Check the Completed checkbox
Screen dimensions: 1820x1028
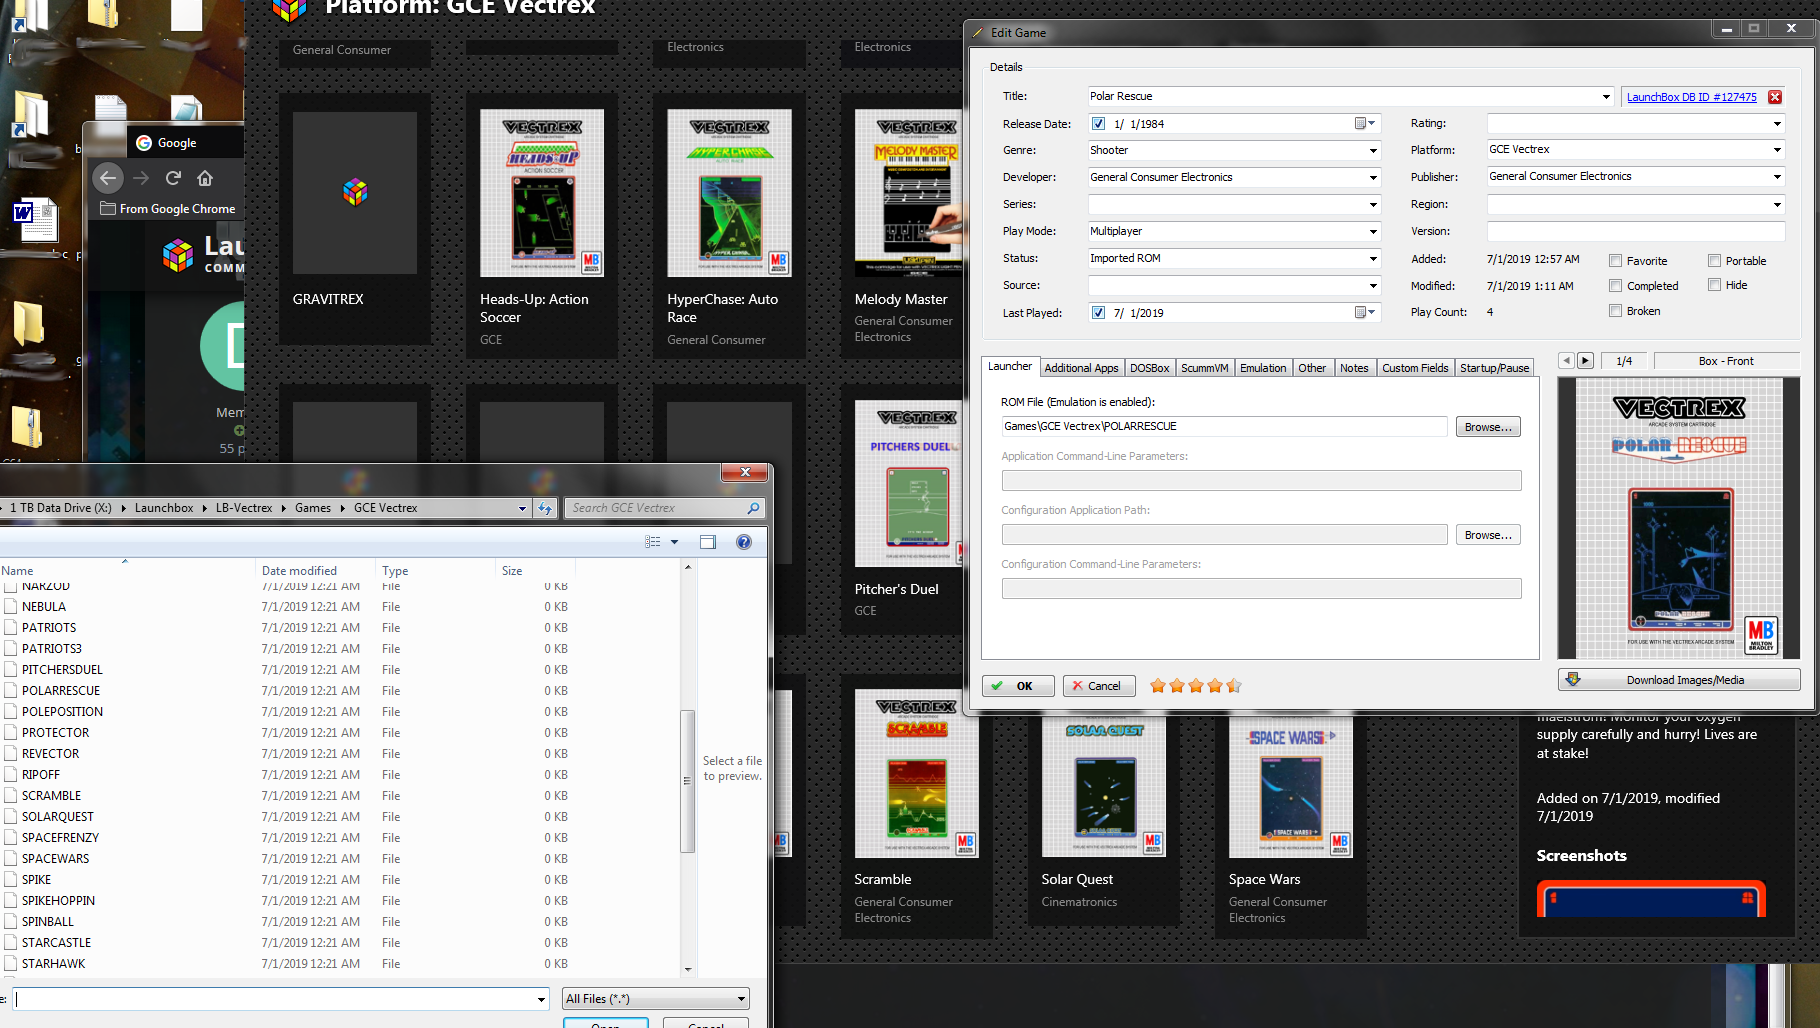pos(1615,286)
